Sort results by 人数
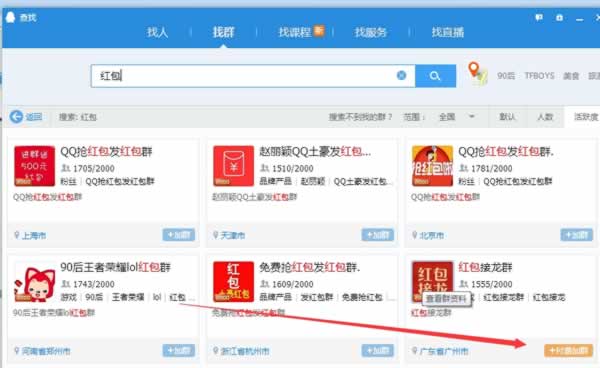 pos(545,117)
